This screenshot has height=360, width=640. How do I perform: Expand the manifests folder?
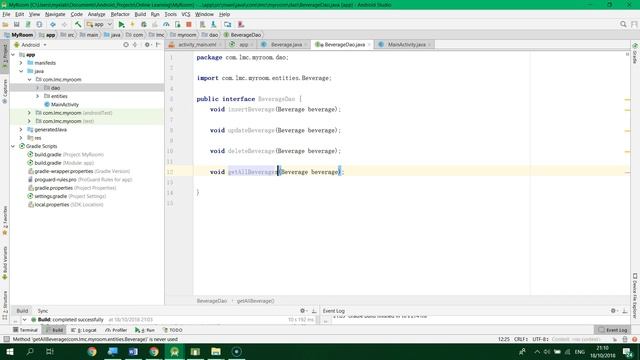21,63
